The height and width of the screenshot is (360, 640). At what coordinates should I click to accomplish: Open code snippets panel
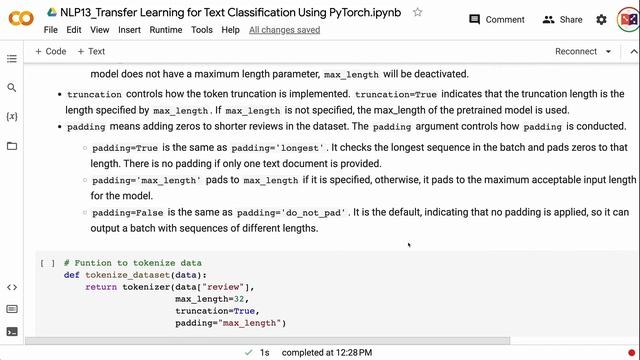pyautogui.click(x=12, y=287)
